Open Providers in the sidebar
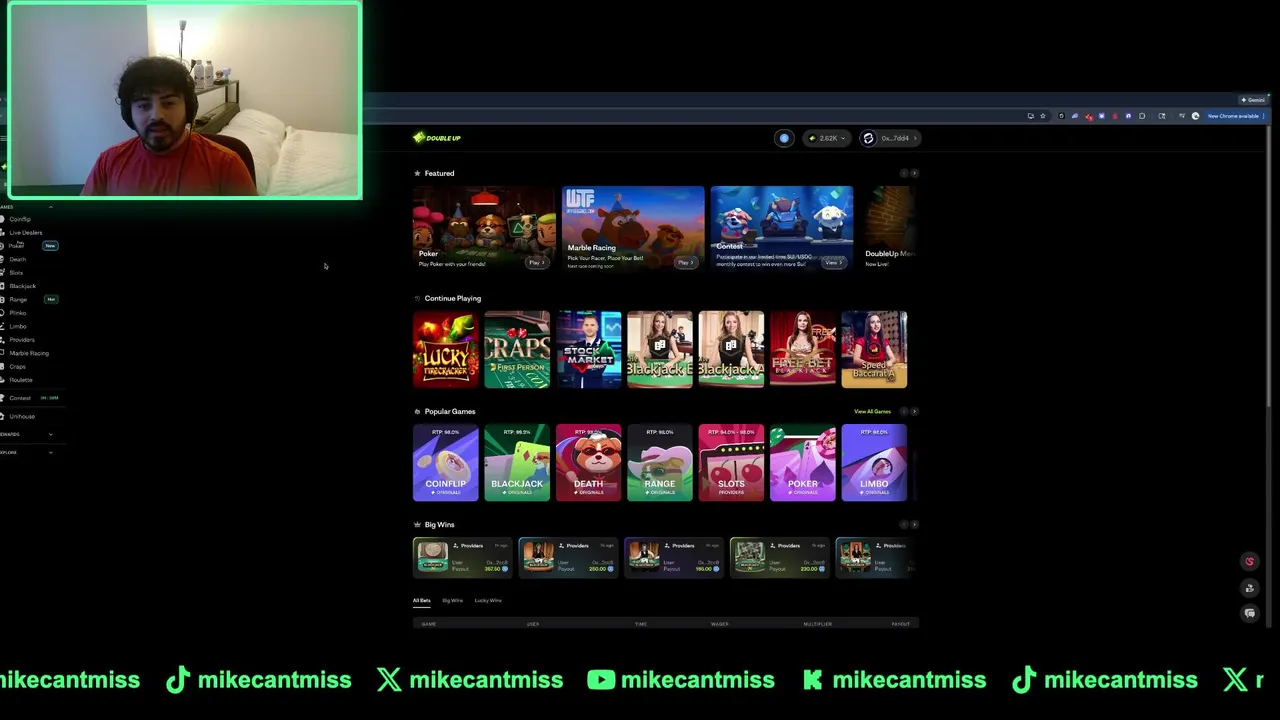Viewport: 1280px width, 720px height. pos(21,340)
